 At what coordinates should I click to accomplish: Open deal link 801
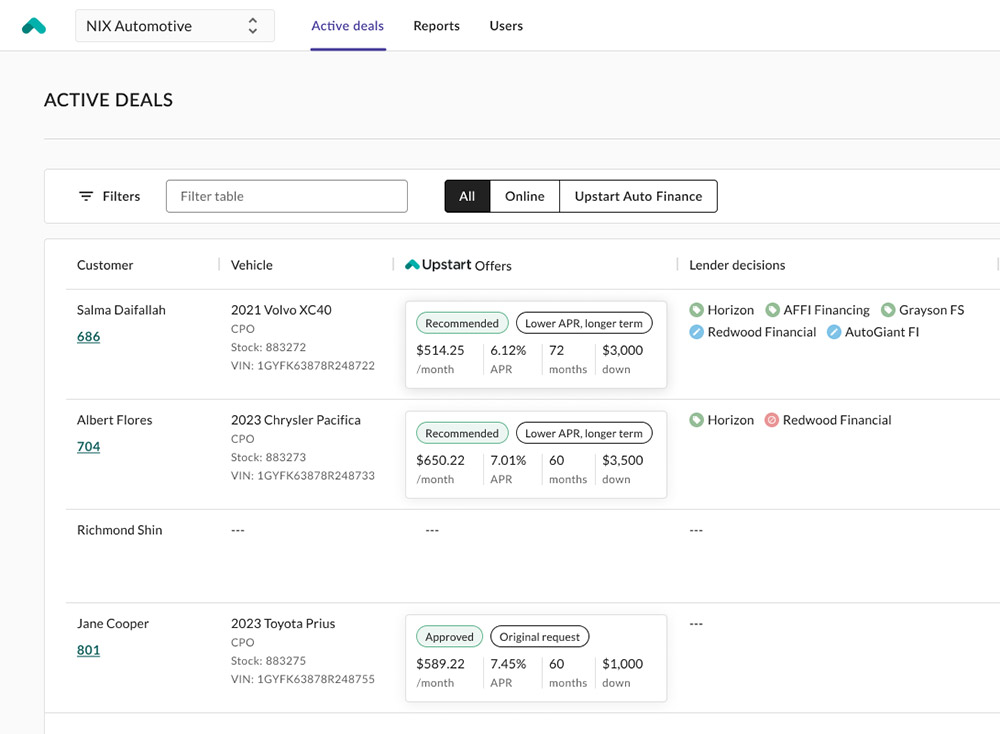pos(89,650)
